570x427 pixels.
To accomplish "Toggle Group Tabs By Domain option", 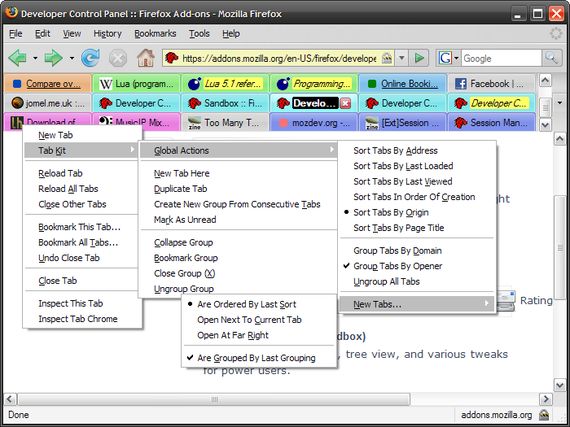I will pyautogui.click(x=417, y=251).
